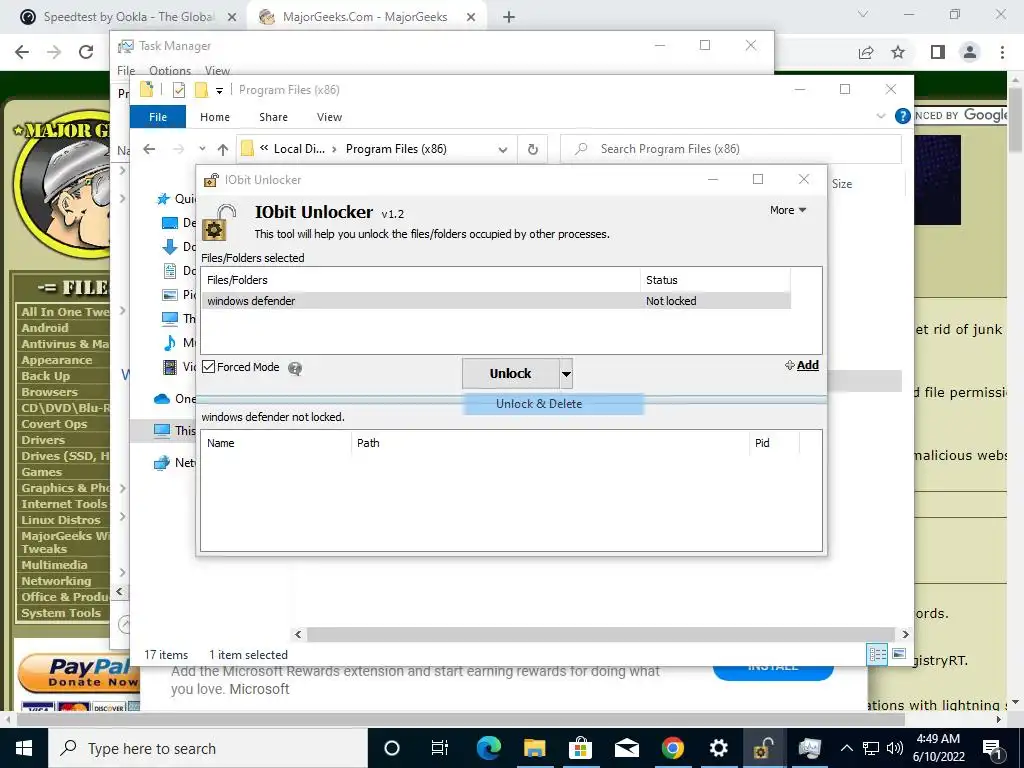
Task: Open File tab in File Explorer
Action: (x=158, y=117)
